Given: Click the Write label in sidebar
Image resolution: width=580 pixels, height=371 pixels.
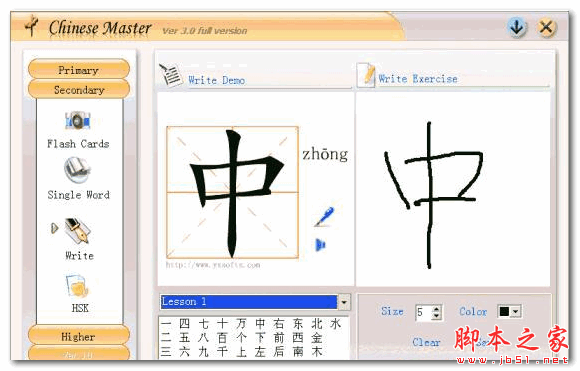Looking at the screenshot, I should pos(80,256).
